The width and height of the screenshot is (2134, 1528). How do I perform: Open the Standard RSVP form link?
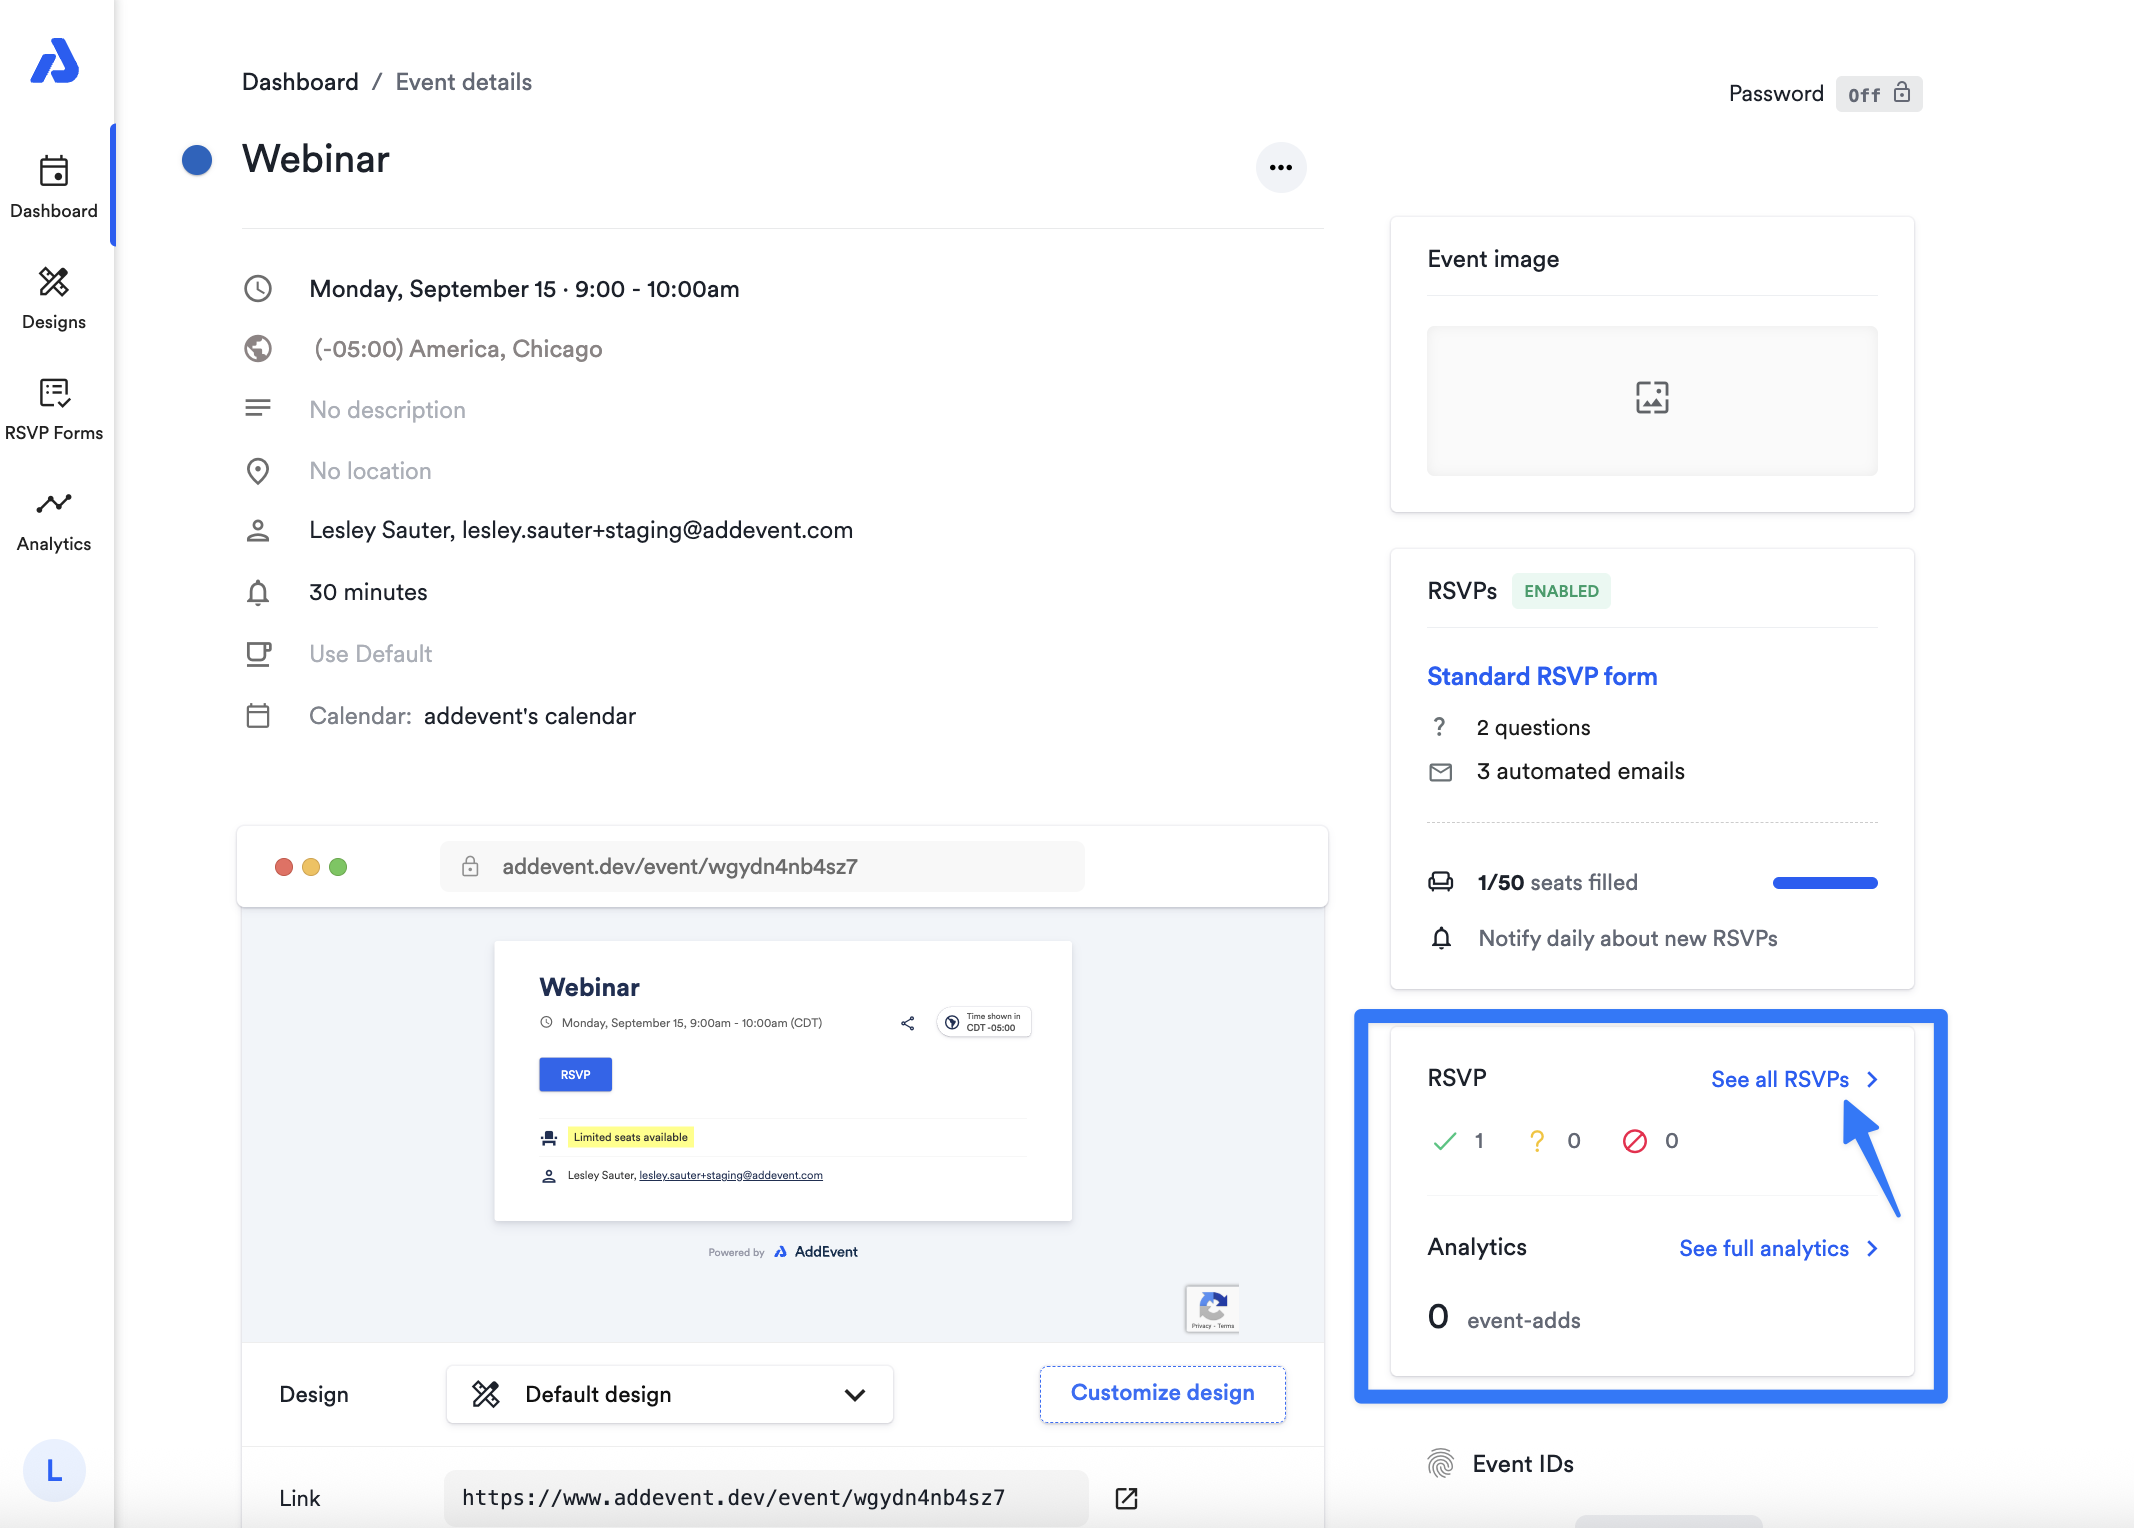point(1541,676)
